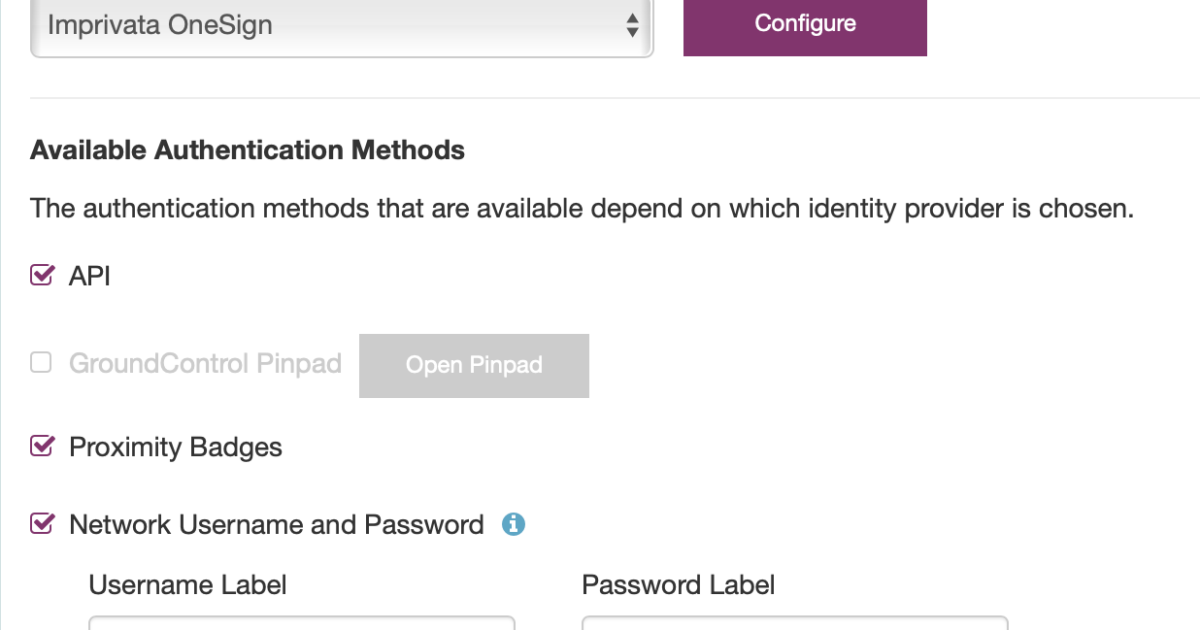1200x630 pixels.
Task: Click the Available Authentication Methods heading
Action: click(x=247, y=150)
